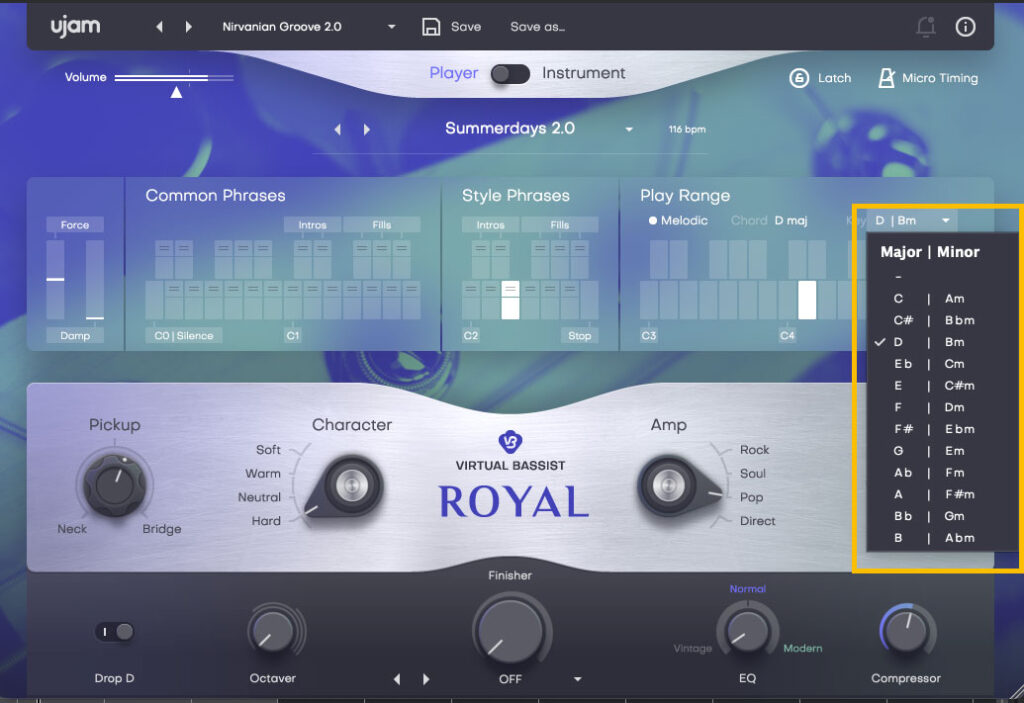Set Amp to Soul
The width and height of the screenshot is (1024, 703).
(752, 473)
